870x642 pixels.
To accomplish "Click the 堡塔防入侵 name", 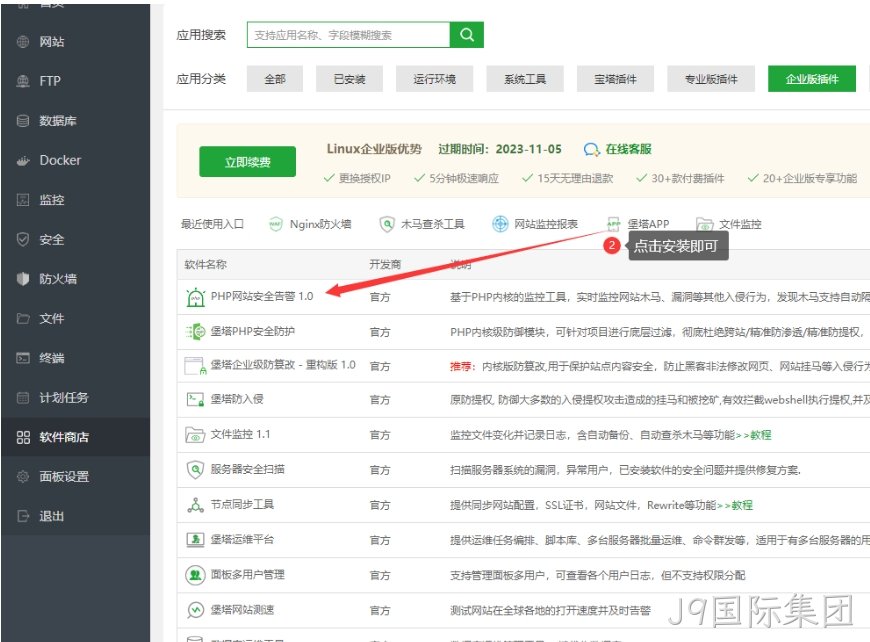I will pyautogui.click(x=237, y=399).
